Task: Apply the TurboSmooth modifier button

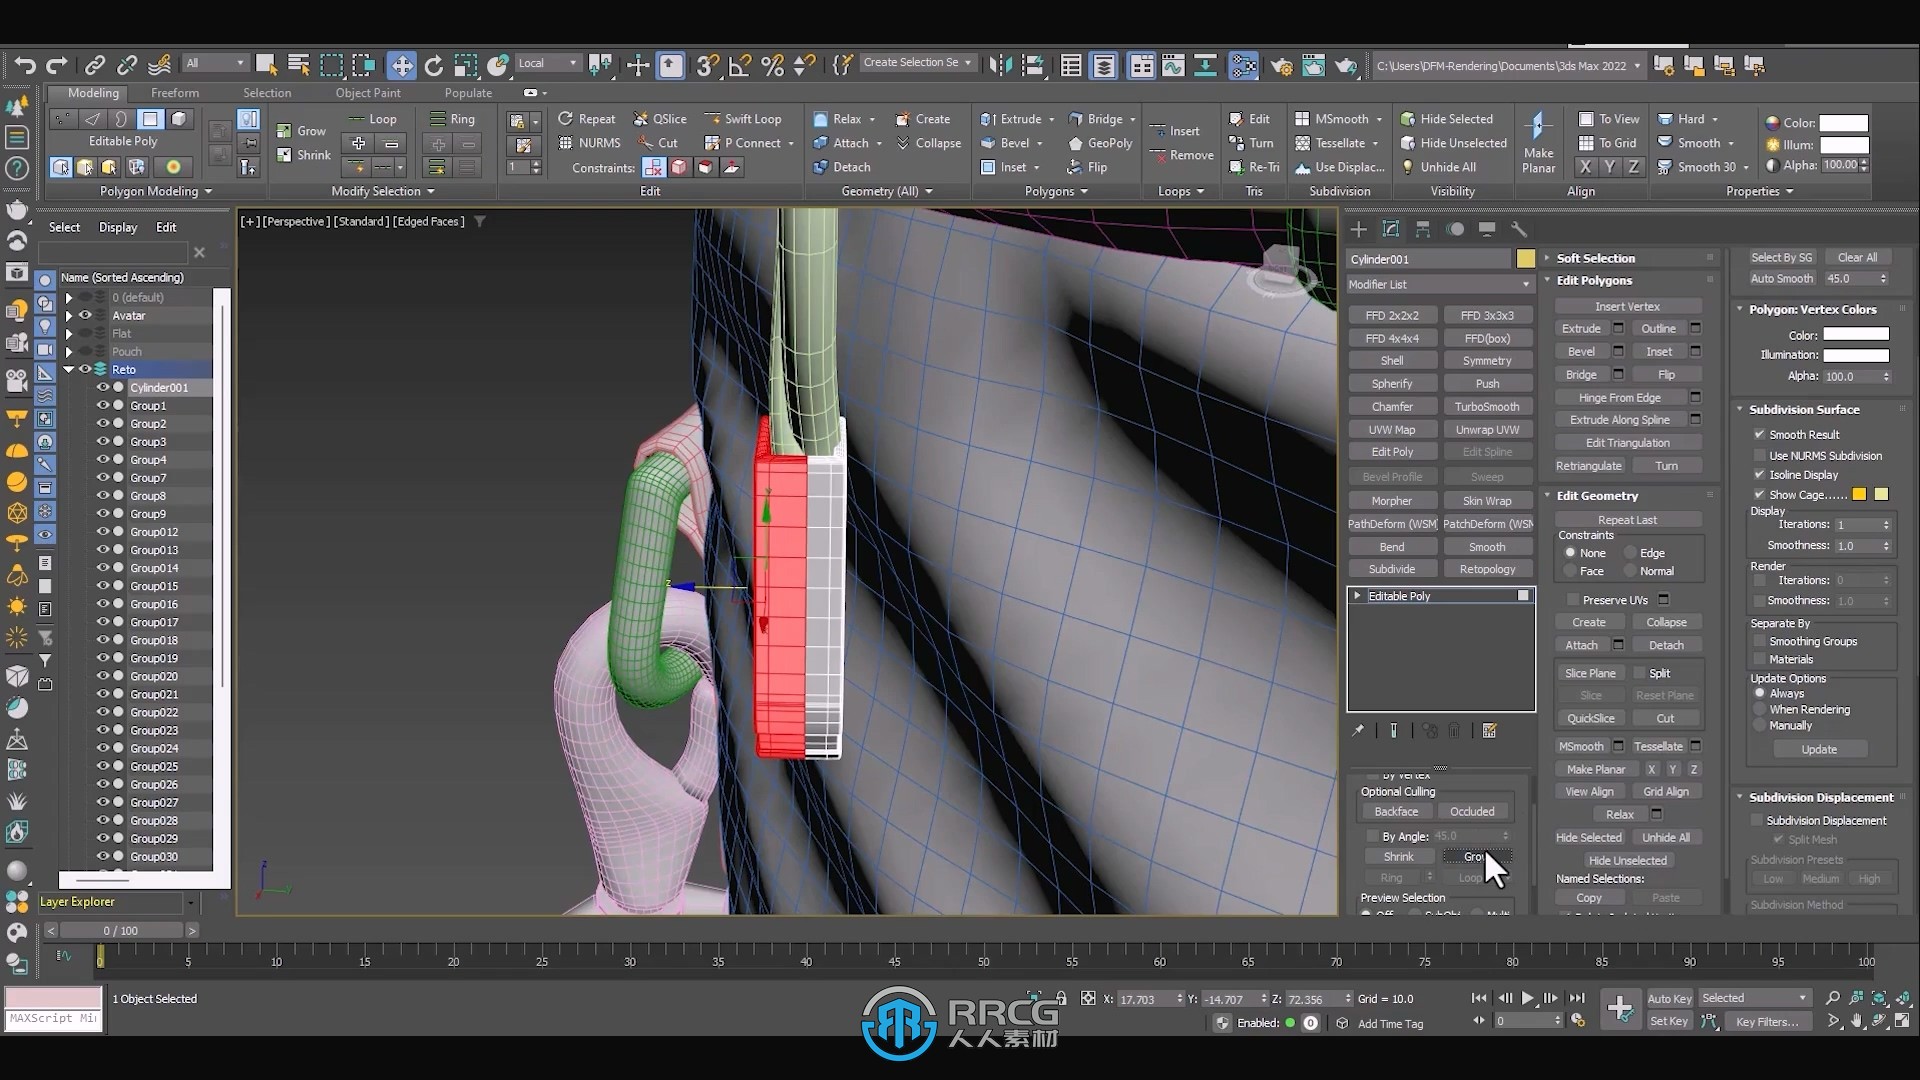Action: tap(1487, 407)
